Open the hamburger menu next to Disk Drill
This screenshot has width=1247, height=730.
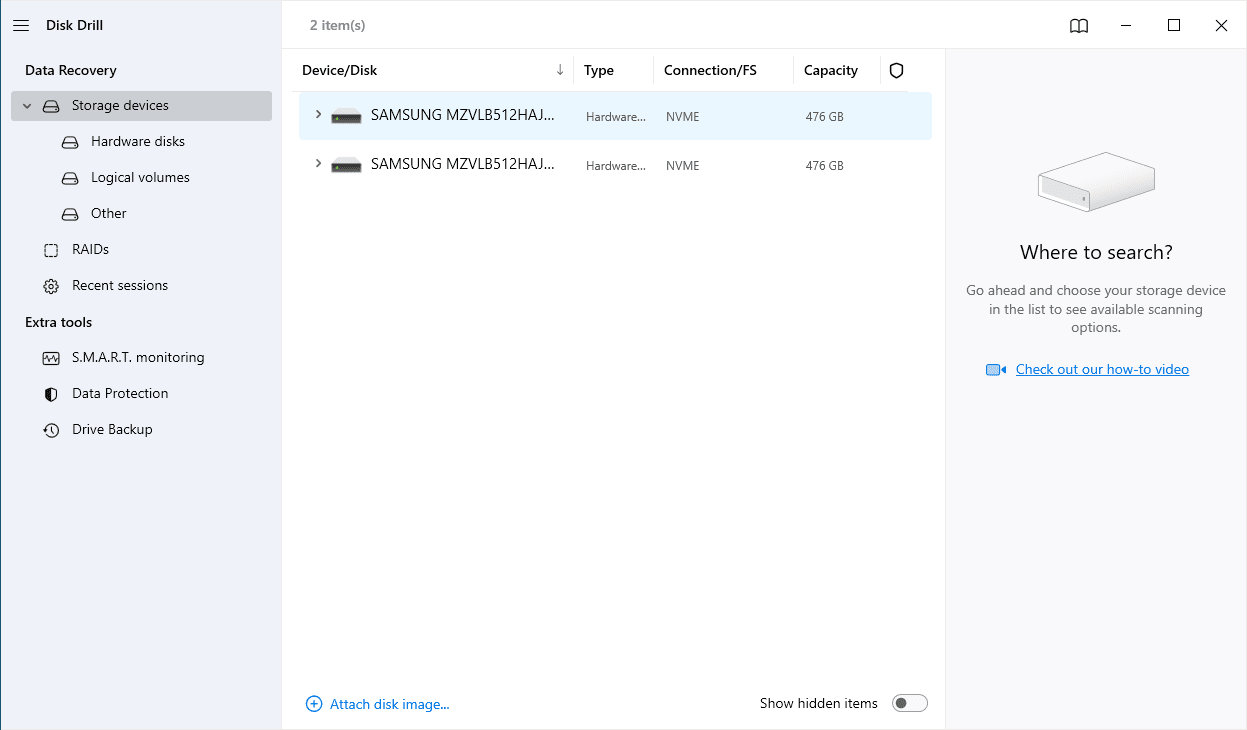(21, 26)
